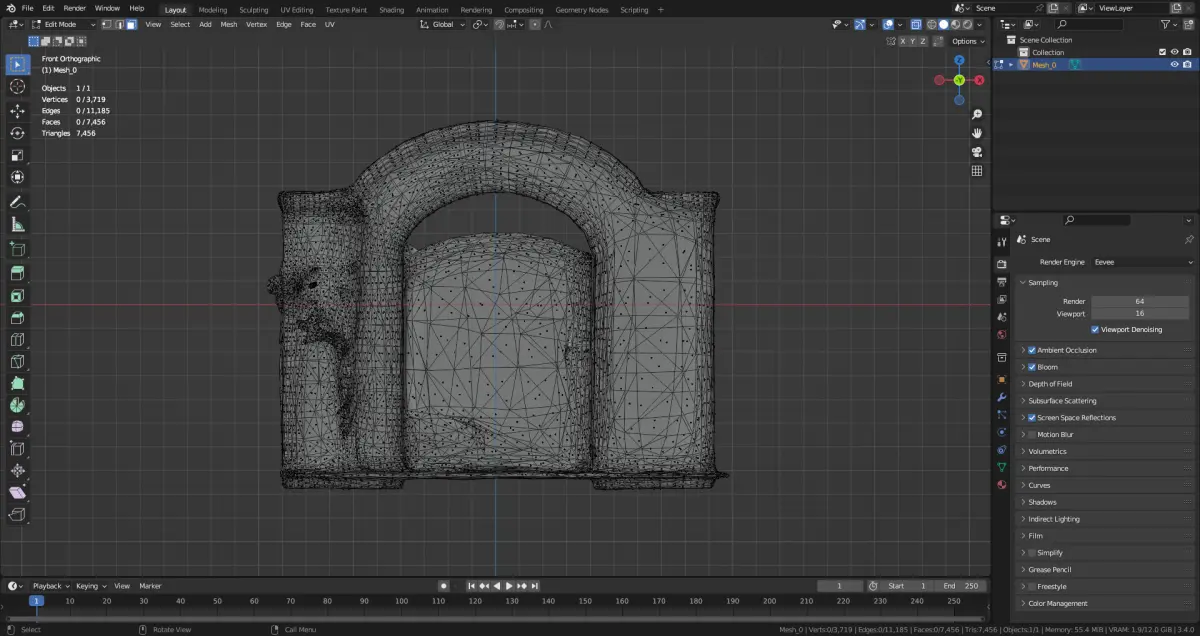The width and height of the screenshot is (1200, 636).
Task: Toggle the camera view icon
Action: 977,152
